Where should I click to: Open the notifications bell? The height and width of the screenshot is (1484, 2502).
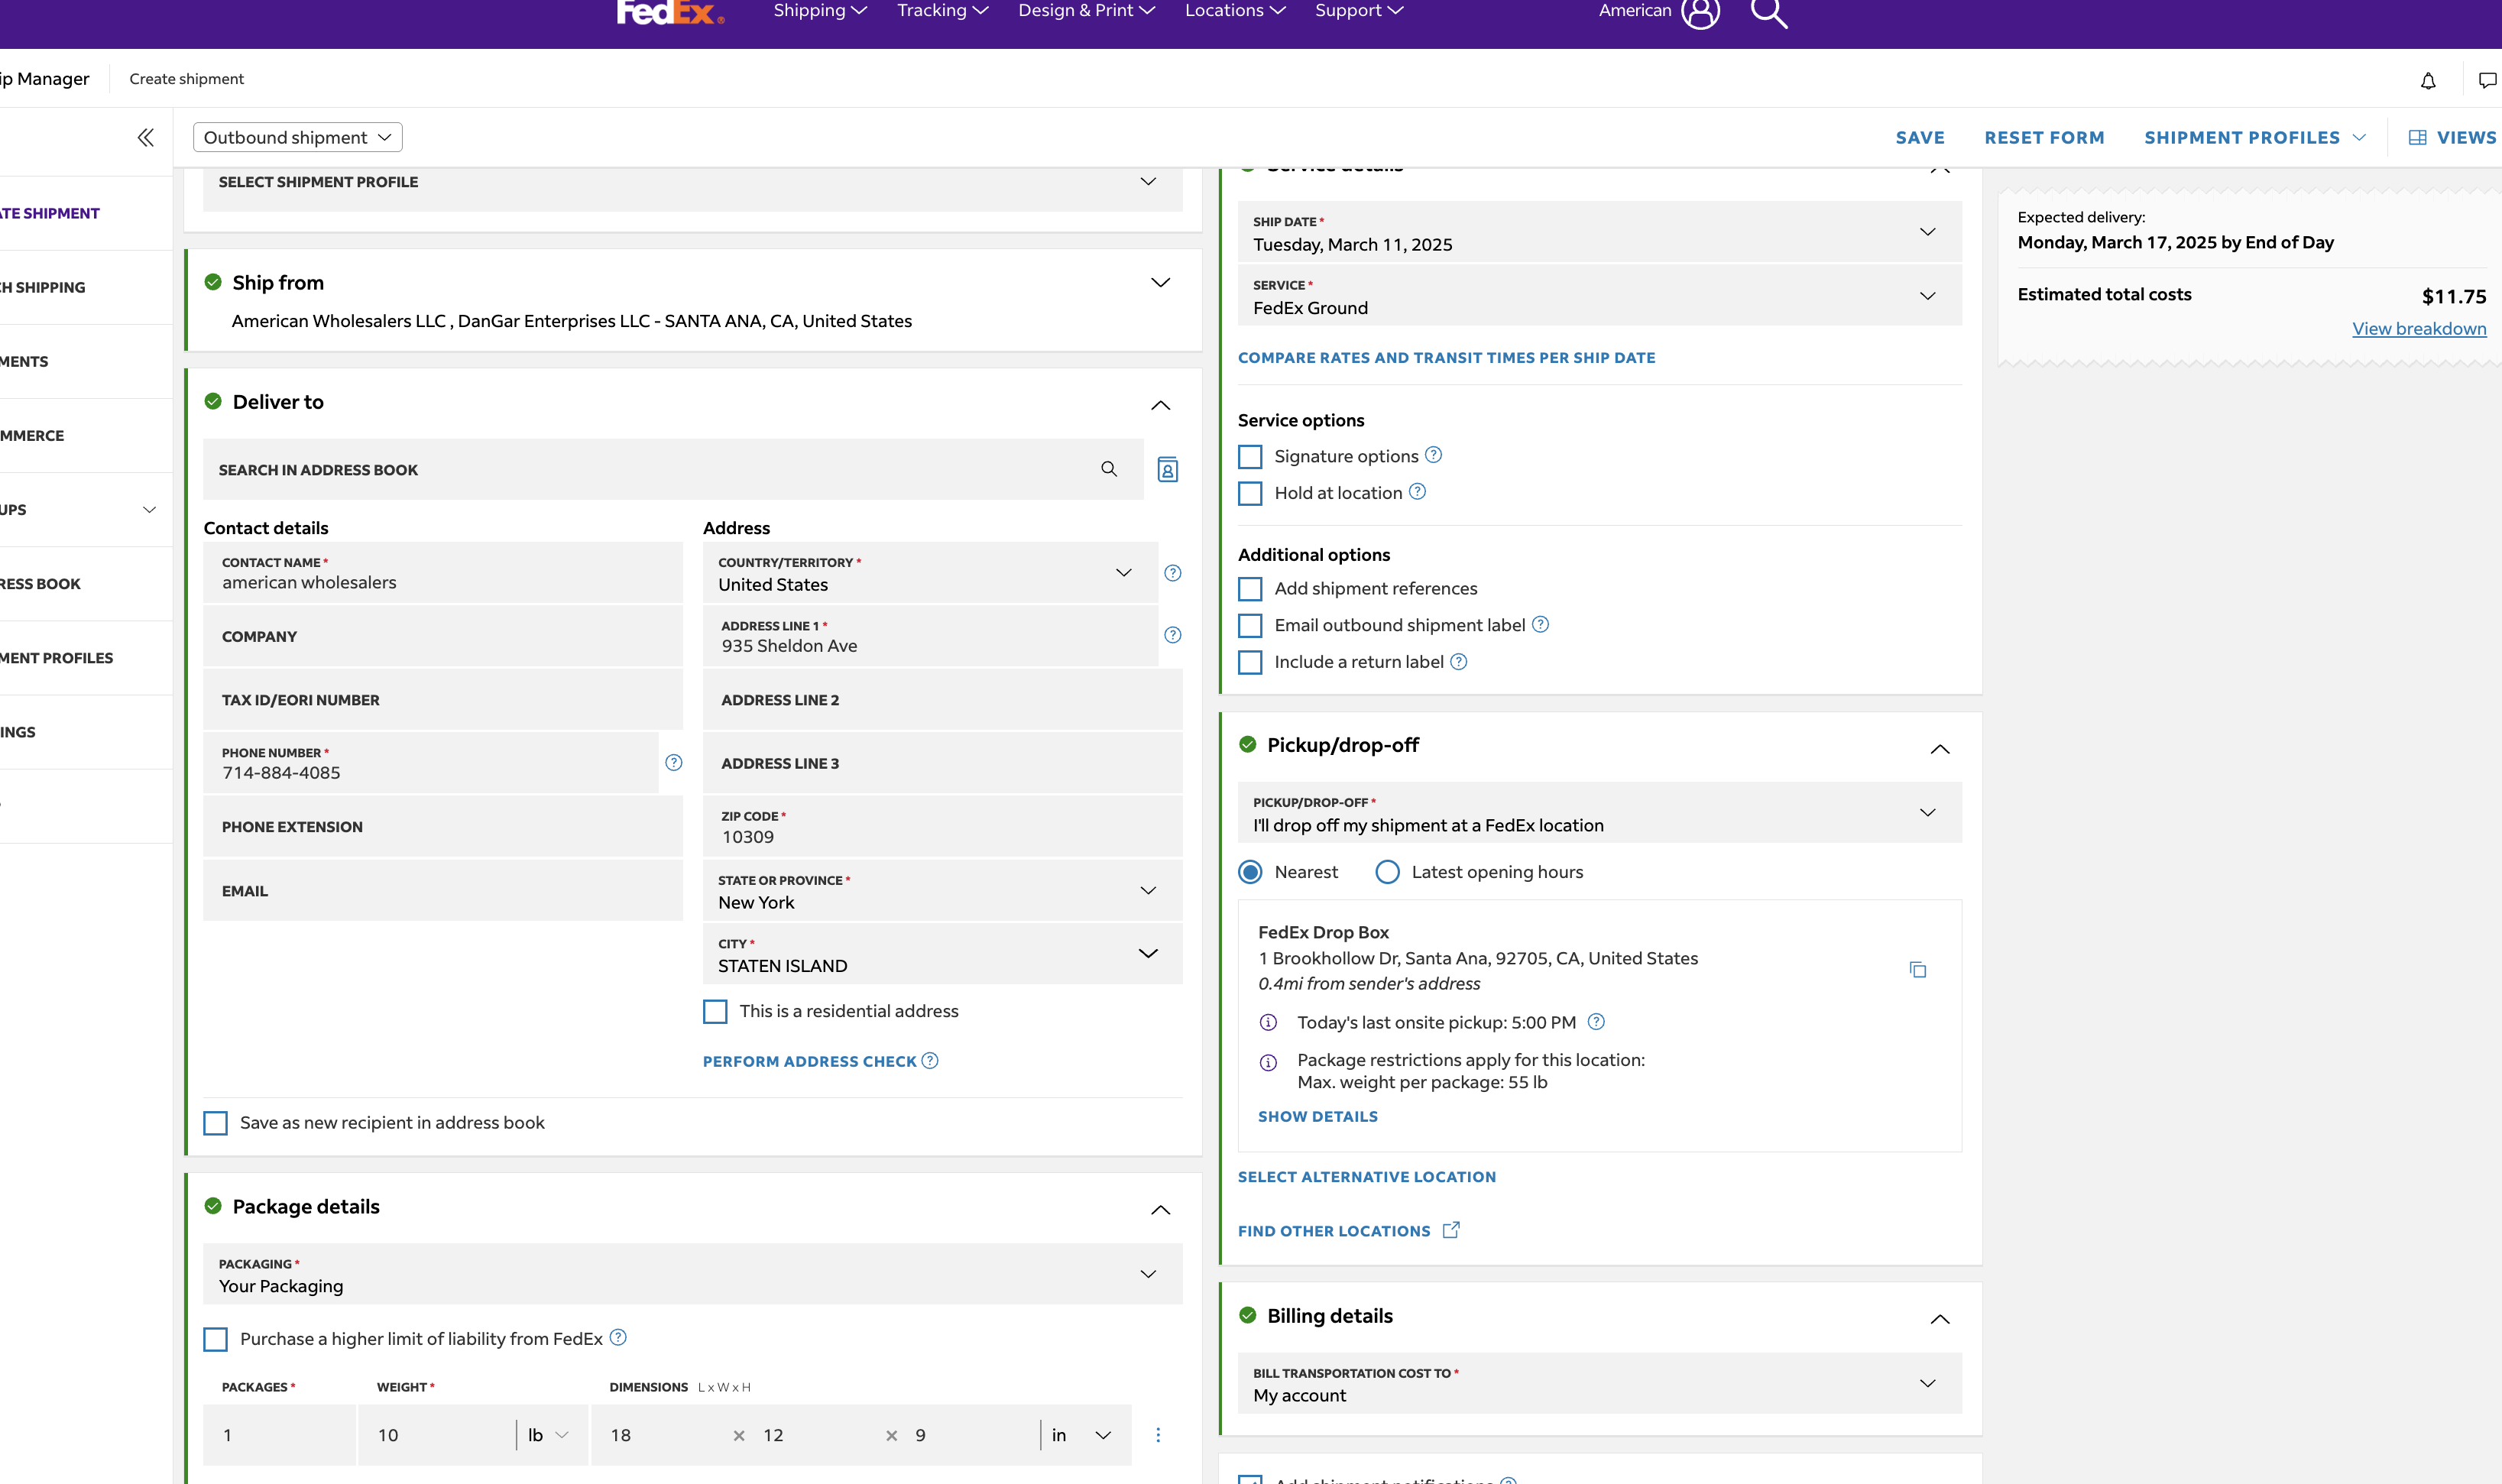2428,80
